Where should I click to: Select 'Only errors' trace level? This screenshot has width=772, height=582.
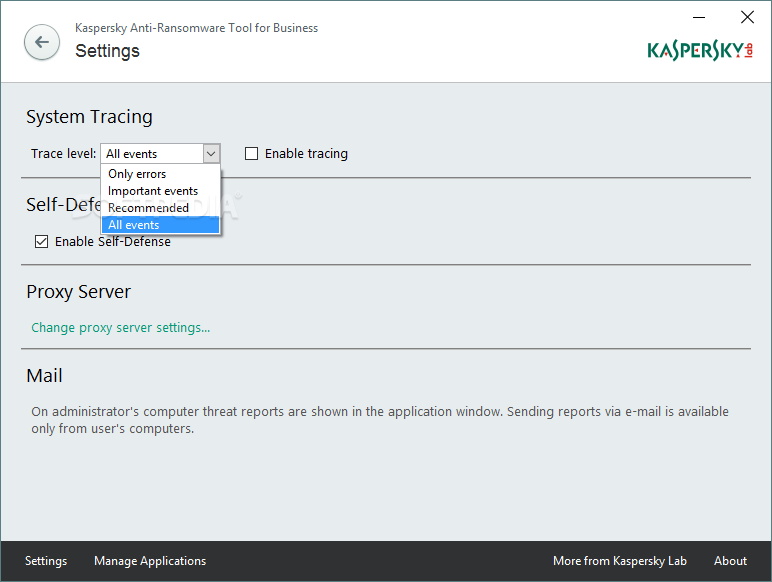pos(161,174)
